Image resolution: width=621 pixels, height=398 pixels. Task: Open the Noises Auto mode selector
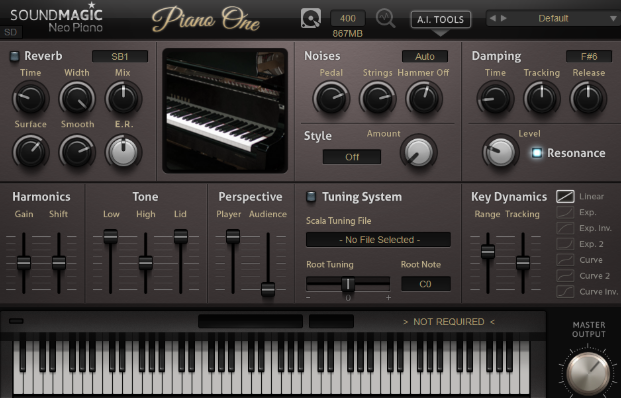(x=425, y=56)
